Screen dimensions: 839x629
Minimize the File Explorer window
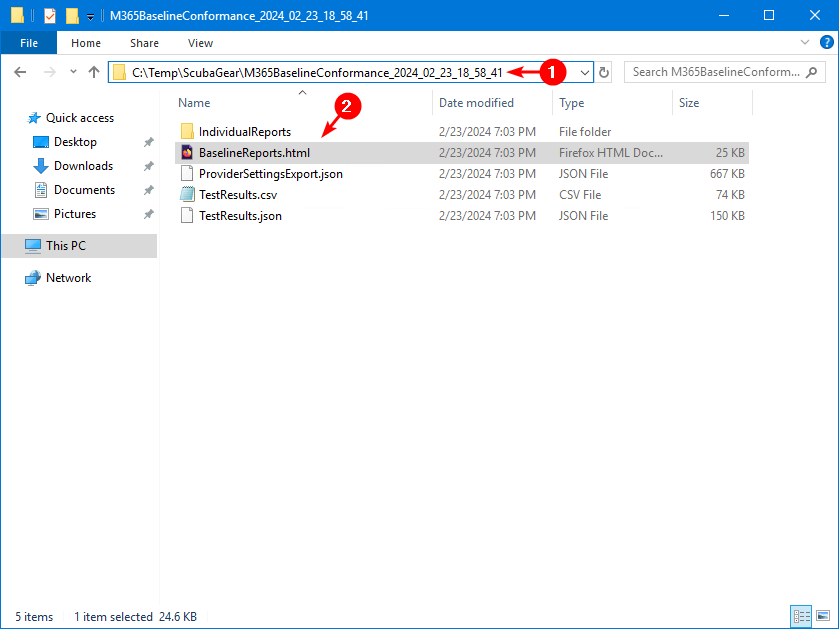click(724, 16)
